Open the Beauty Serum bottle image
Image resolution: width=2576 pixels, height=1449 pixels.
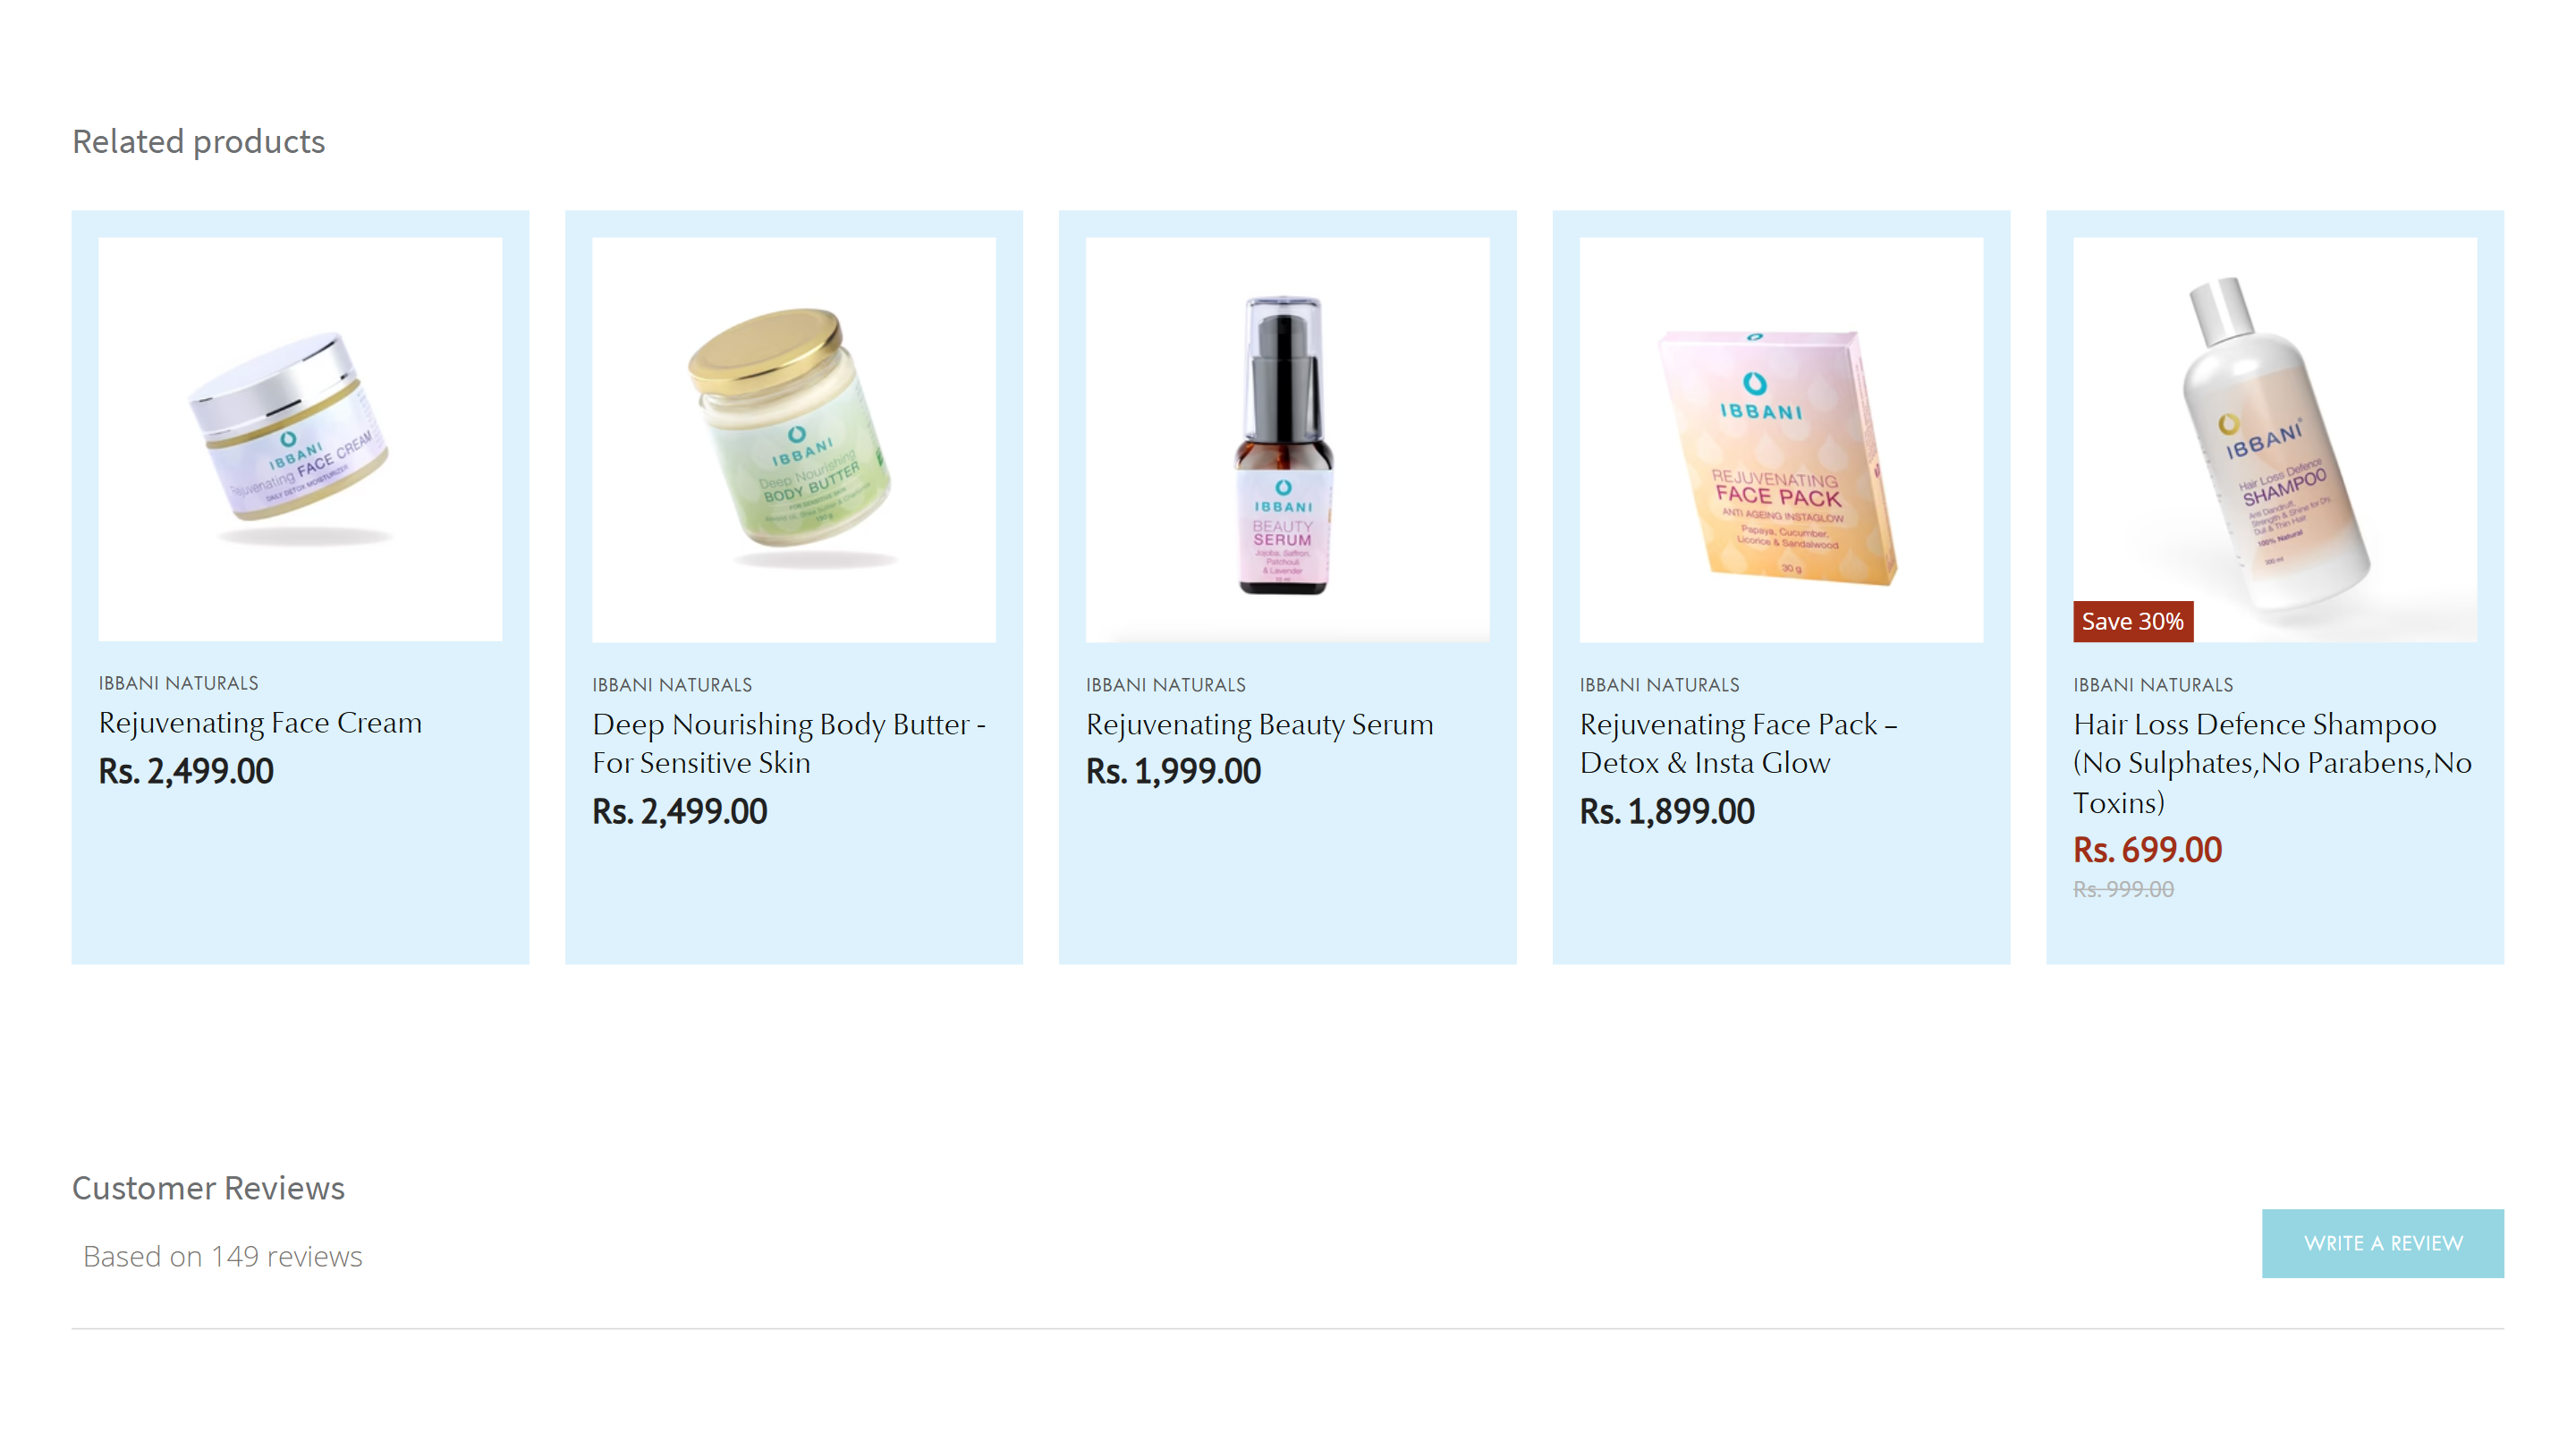pyautogui.click(x=1287, y=439)
